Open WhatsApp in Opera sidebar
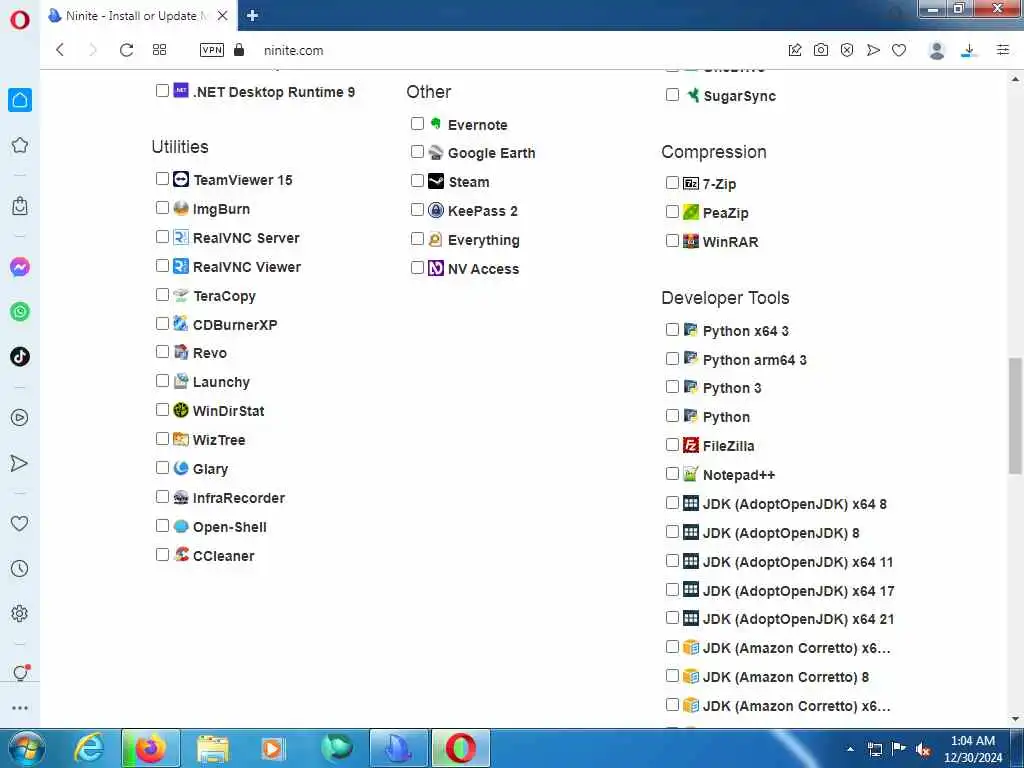The image size is (1024, 768). point(20,312)
